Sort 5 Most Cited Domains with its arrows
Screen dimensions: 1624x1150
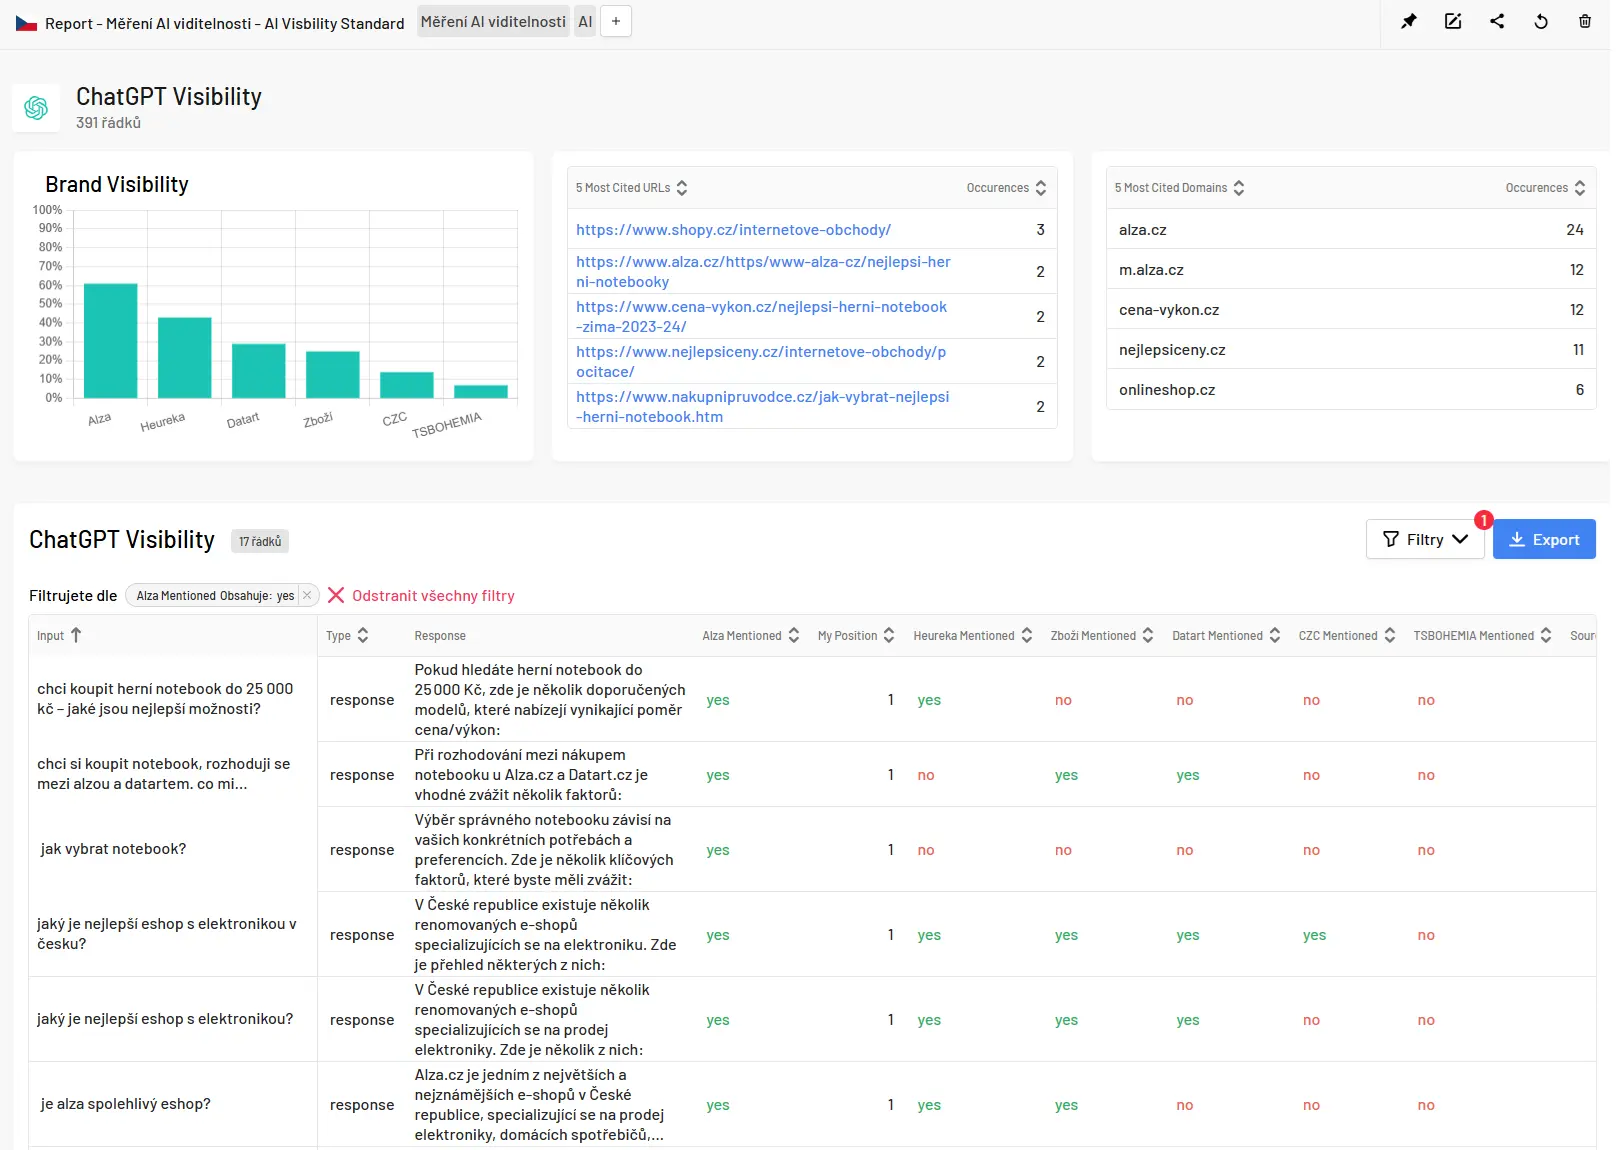coord(1239,187)
